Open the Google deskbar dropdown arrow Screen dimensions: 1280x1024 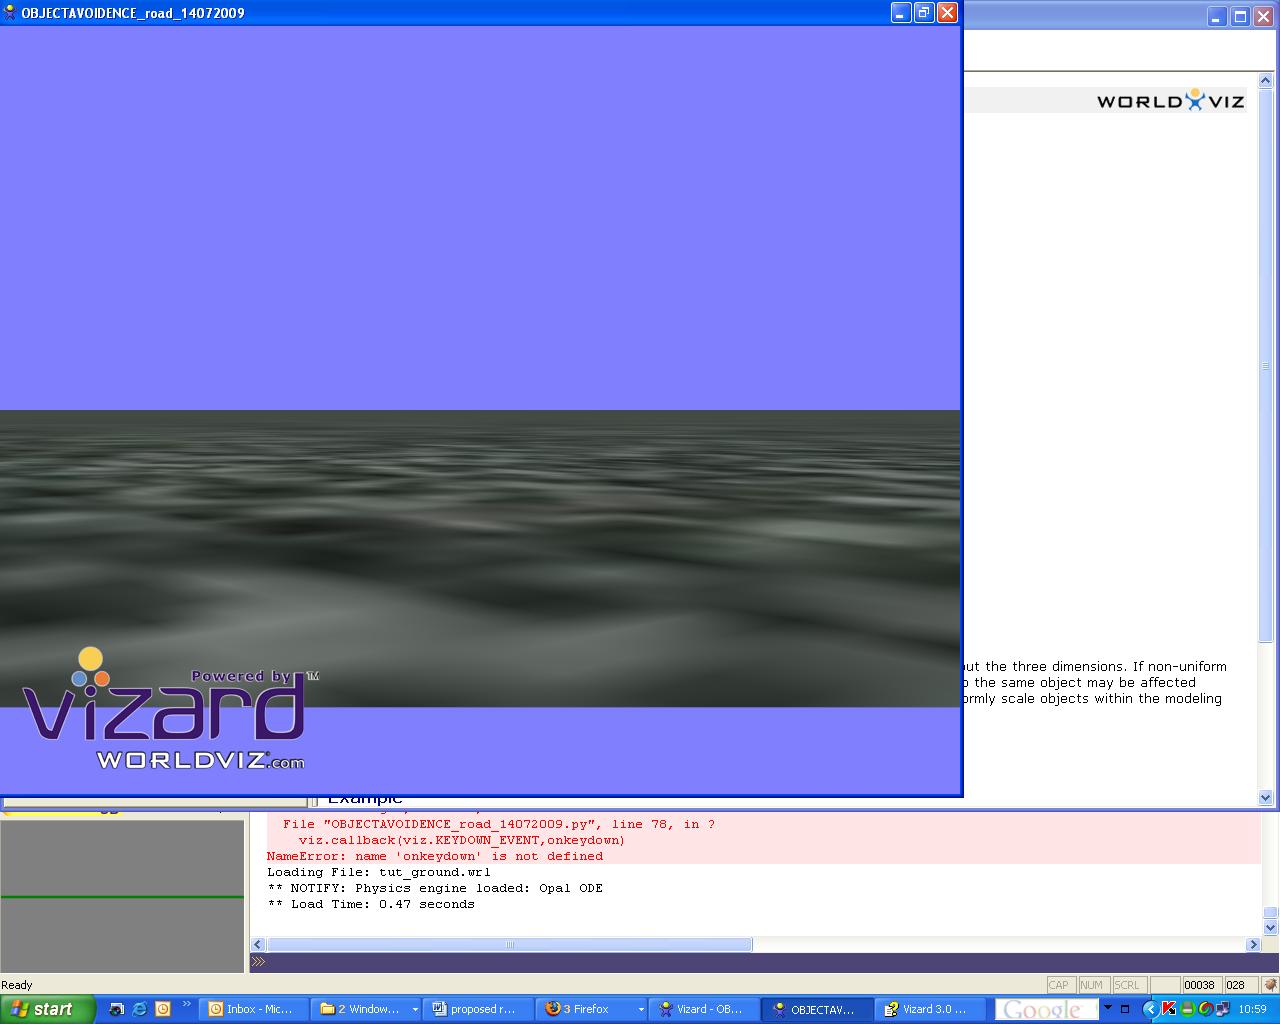[1107, 1008]
